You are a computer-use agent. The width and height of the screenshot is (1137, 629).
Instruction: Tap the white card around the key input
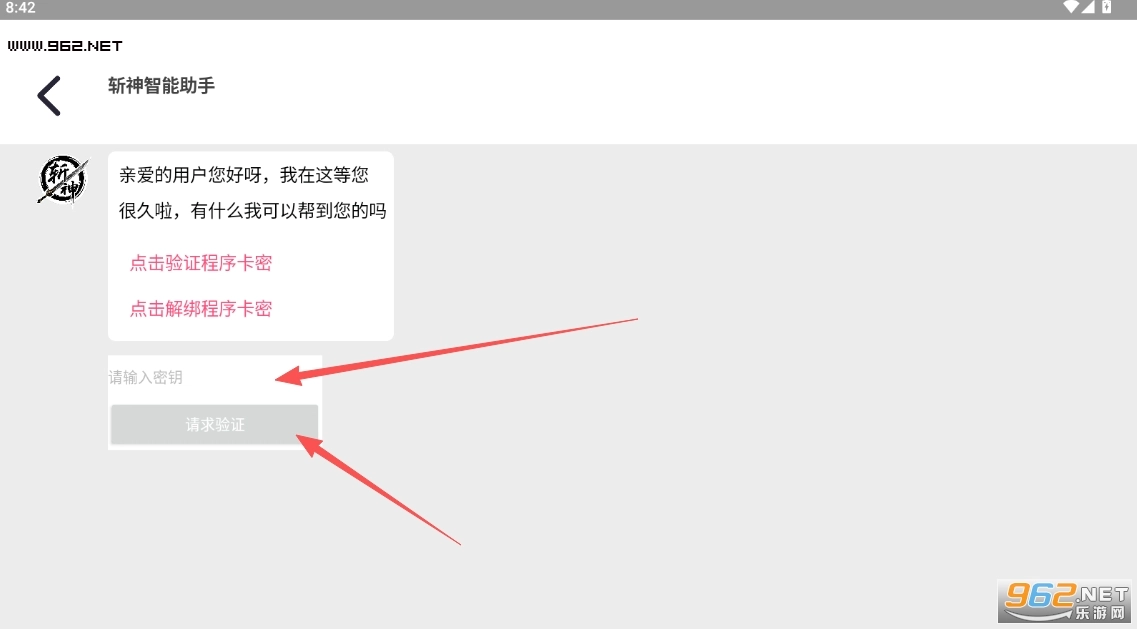click(x=215, y=402)
